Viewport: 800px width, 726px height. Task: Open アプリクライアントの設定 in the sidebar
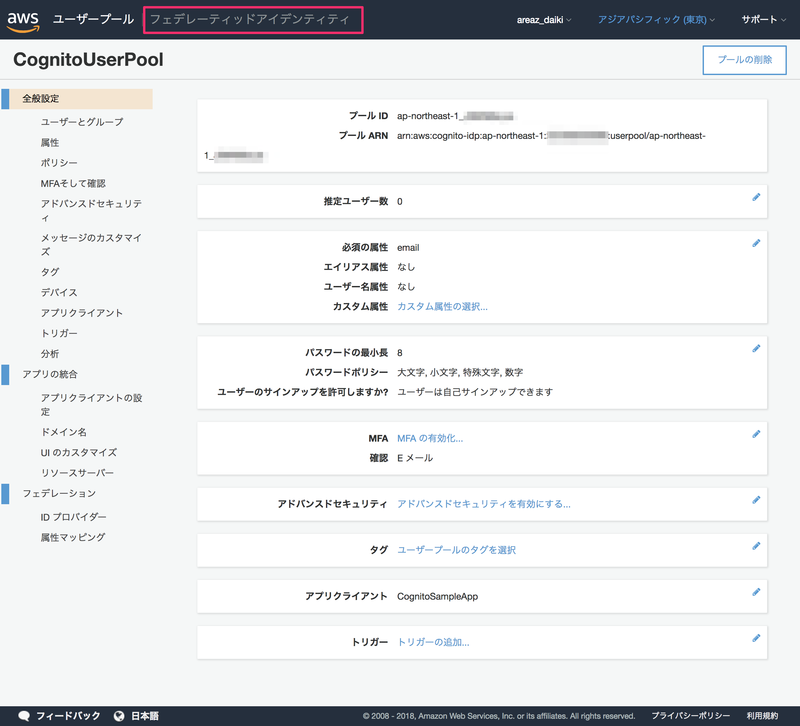pyautogui.click(x=91, y=405)
